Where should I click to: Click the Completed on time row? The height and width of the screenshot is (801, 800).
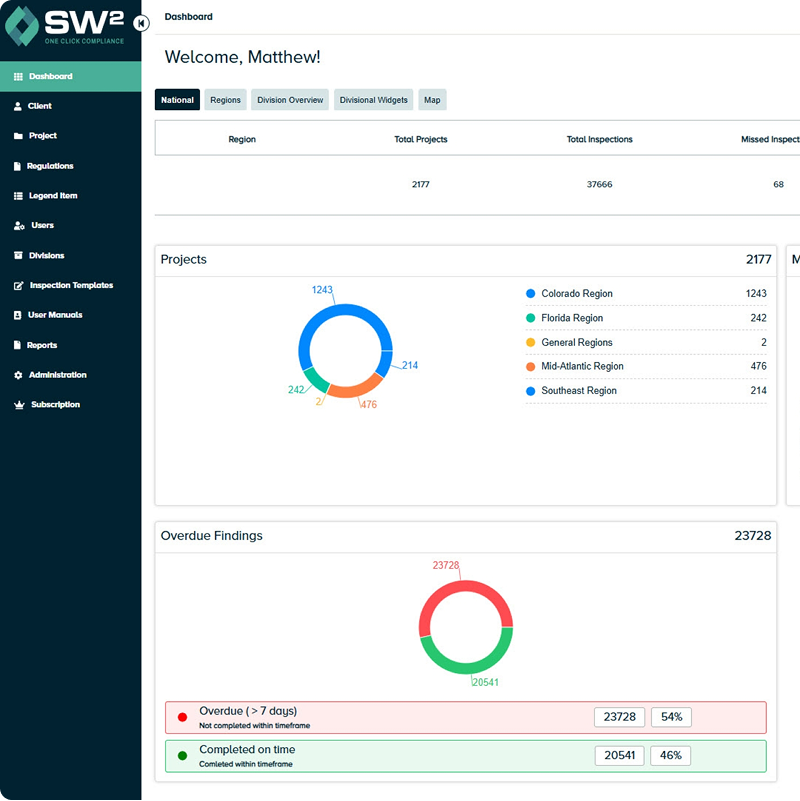pyautogui.click(x=465, y=755)
